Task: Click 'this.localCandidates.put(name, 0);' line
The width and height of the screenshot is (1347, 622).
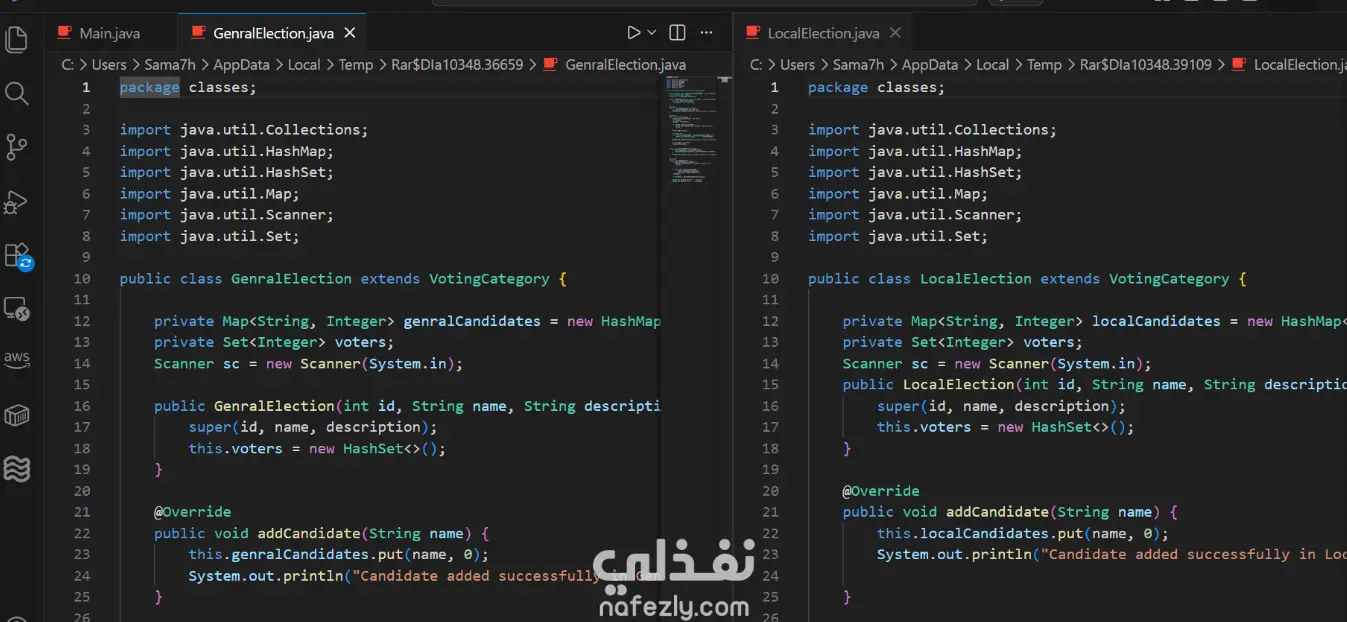Action: pyautogui.click(x=1023, y=533)
